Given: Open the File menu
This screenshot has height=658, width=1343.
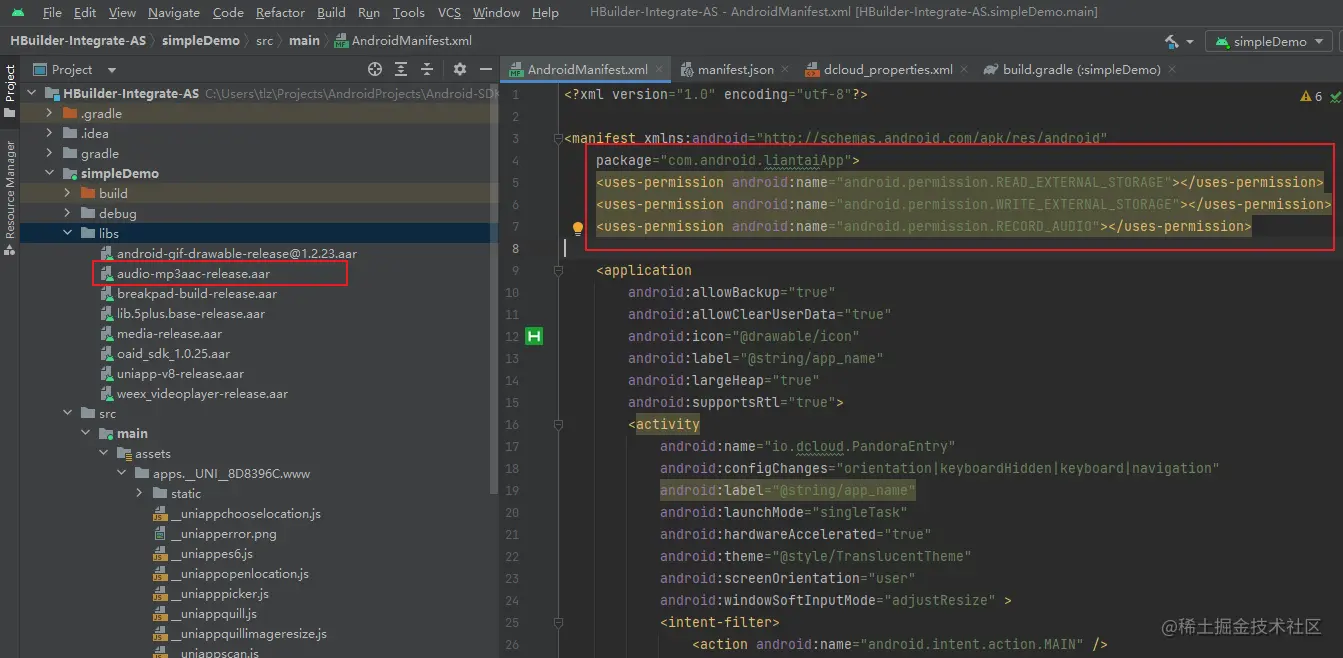Looking at the screenshot, I should 52,13.
